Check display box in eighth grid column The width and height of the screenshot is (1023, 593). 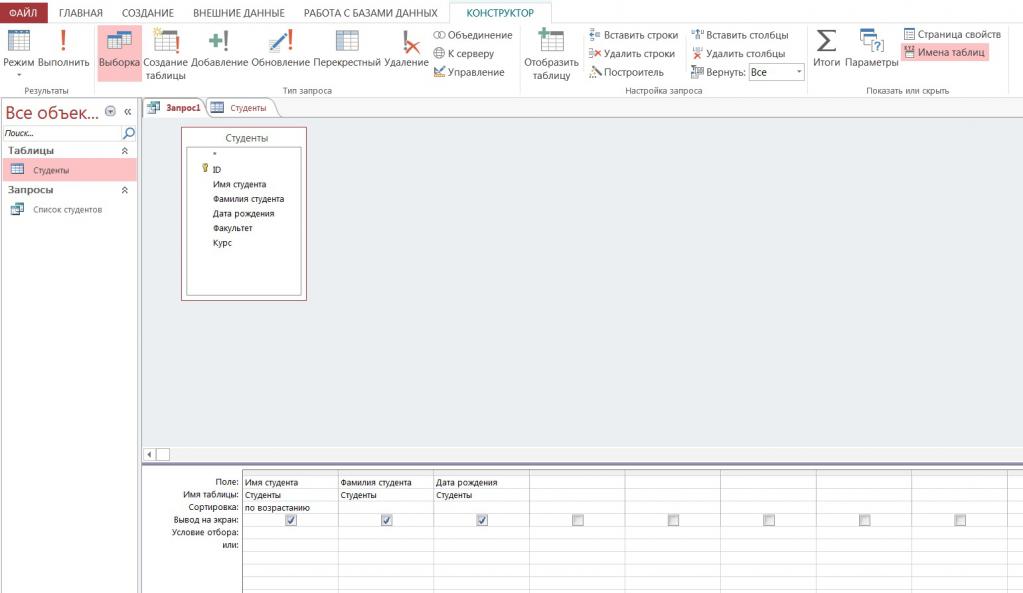coord(960,520)
